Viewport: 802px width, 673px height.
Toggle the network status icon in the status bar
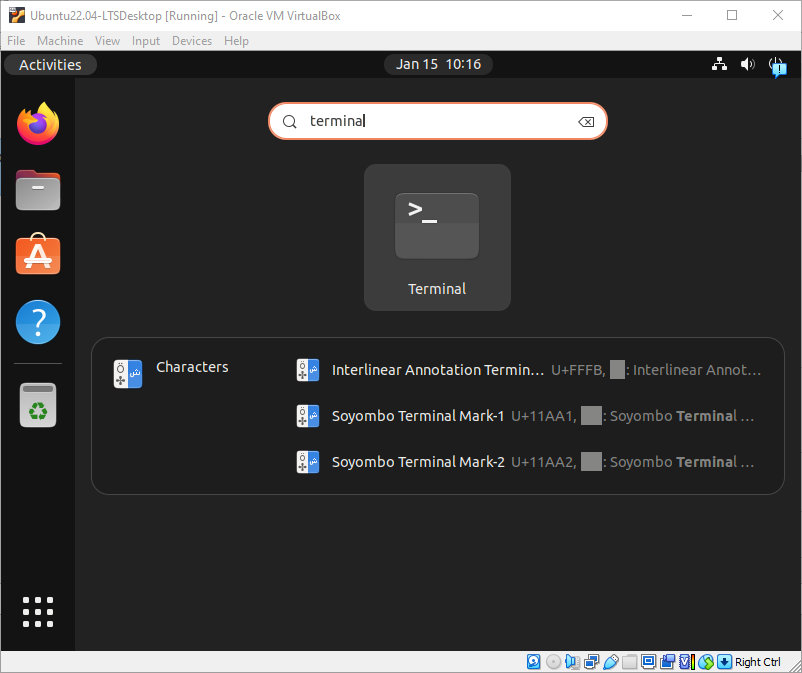(590, 661)
